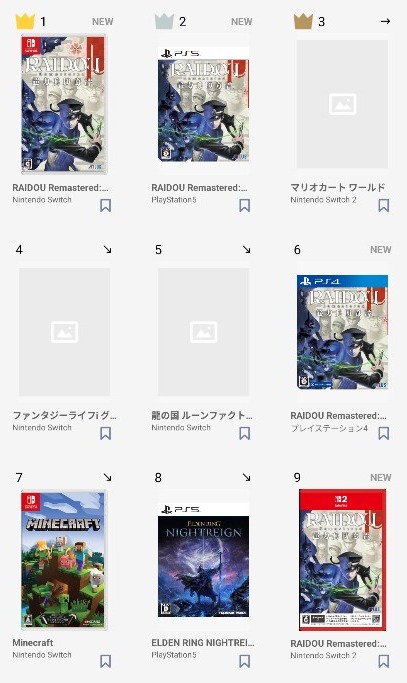
Task: Click the gold crown rank 1 icon
Action: (x=25, y=21)
